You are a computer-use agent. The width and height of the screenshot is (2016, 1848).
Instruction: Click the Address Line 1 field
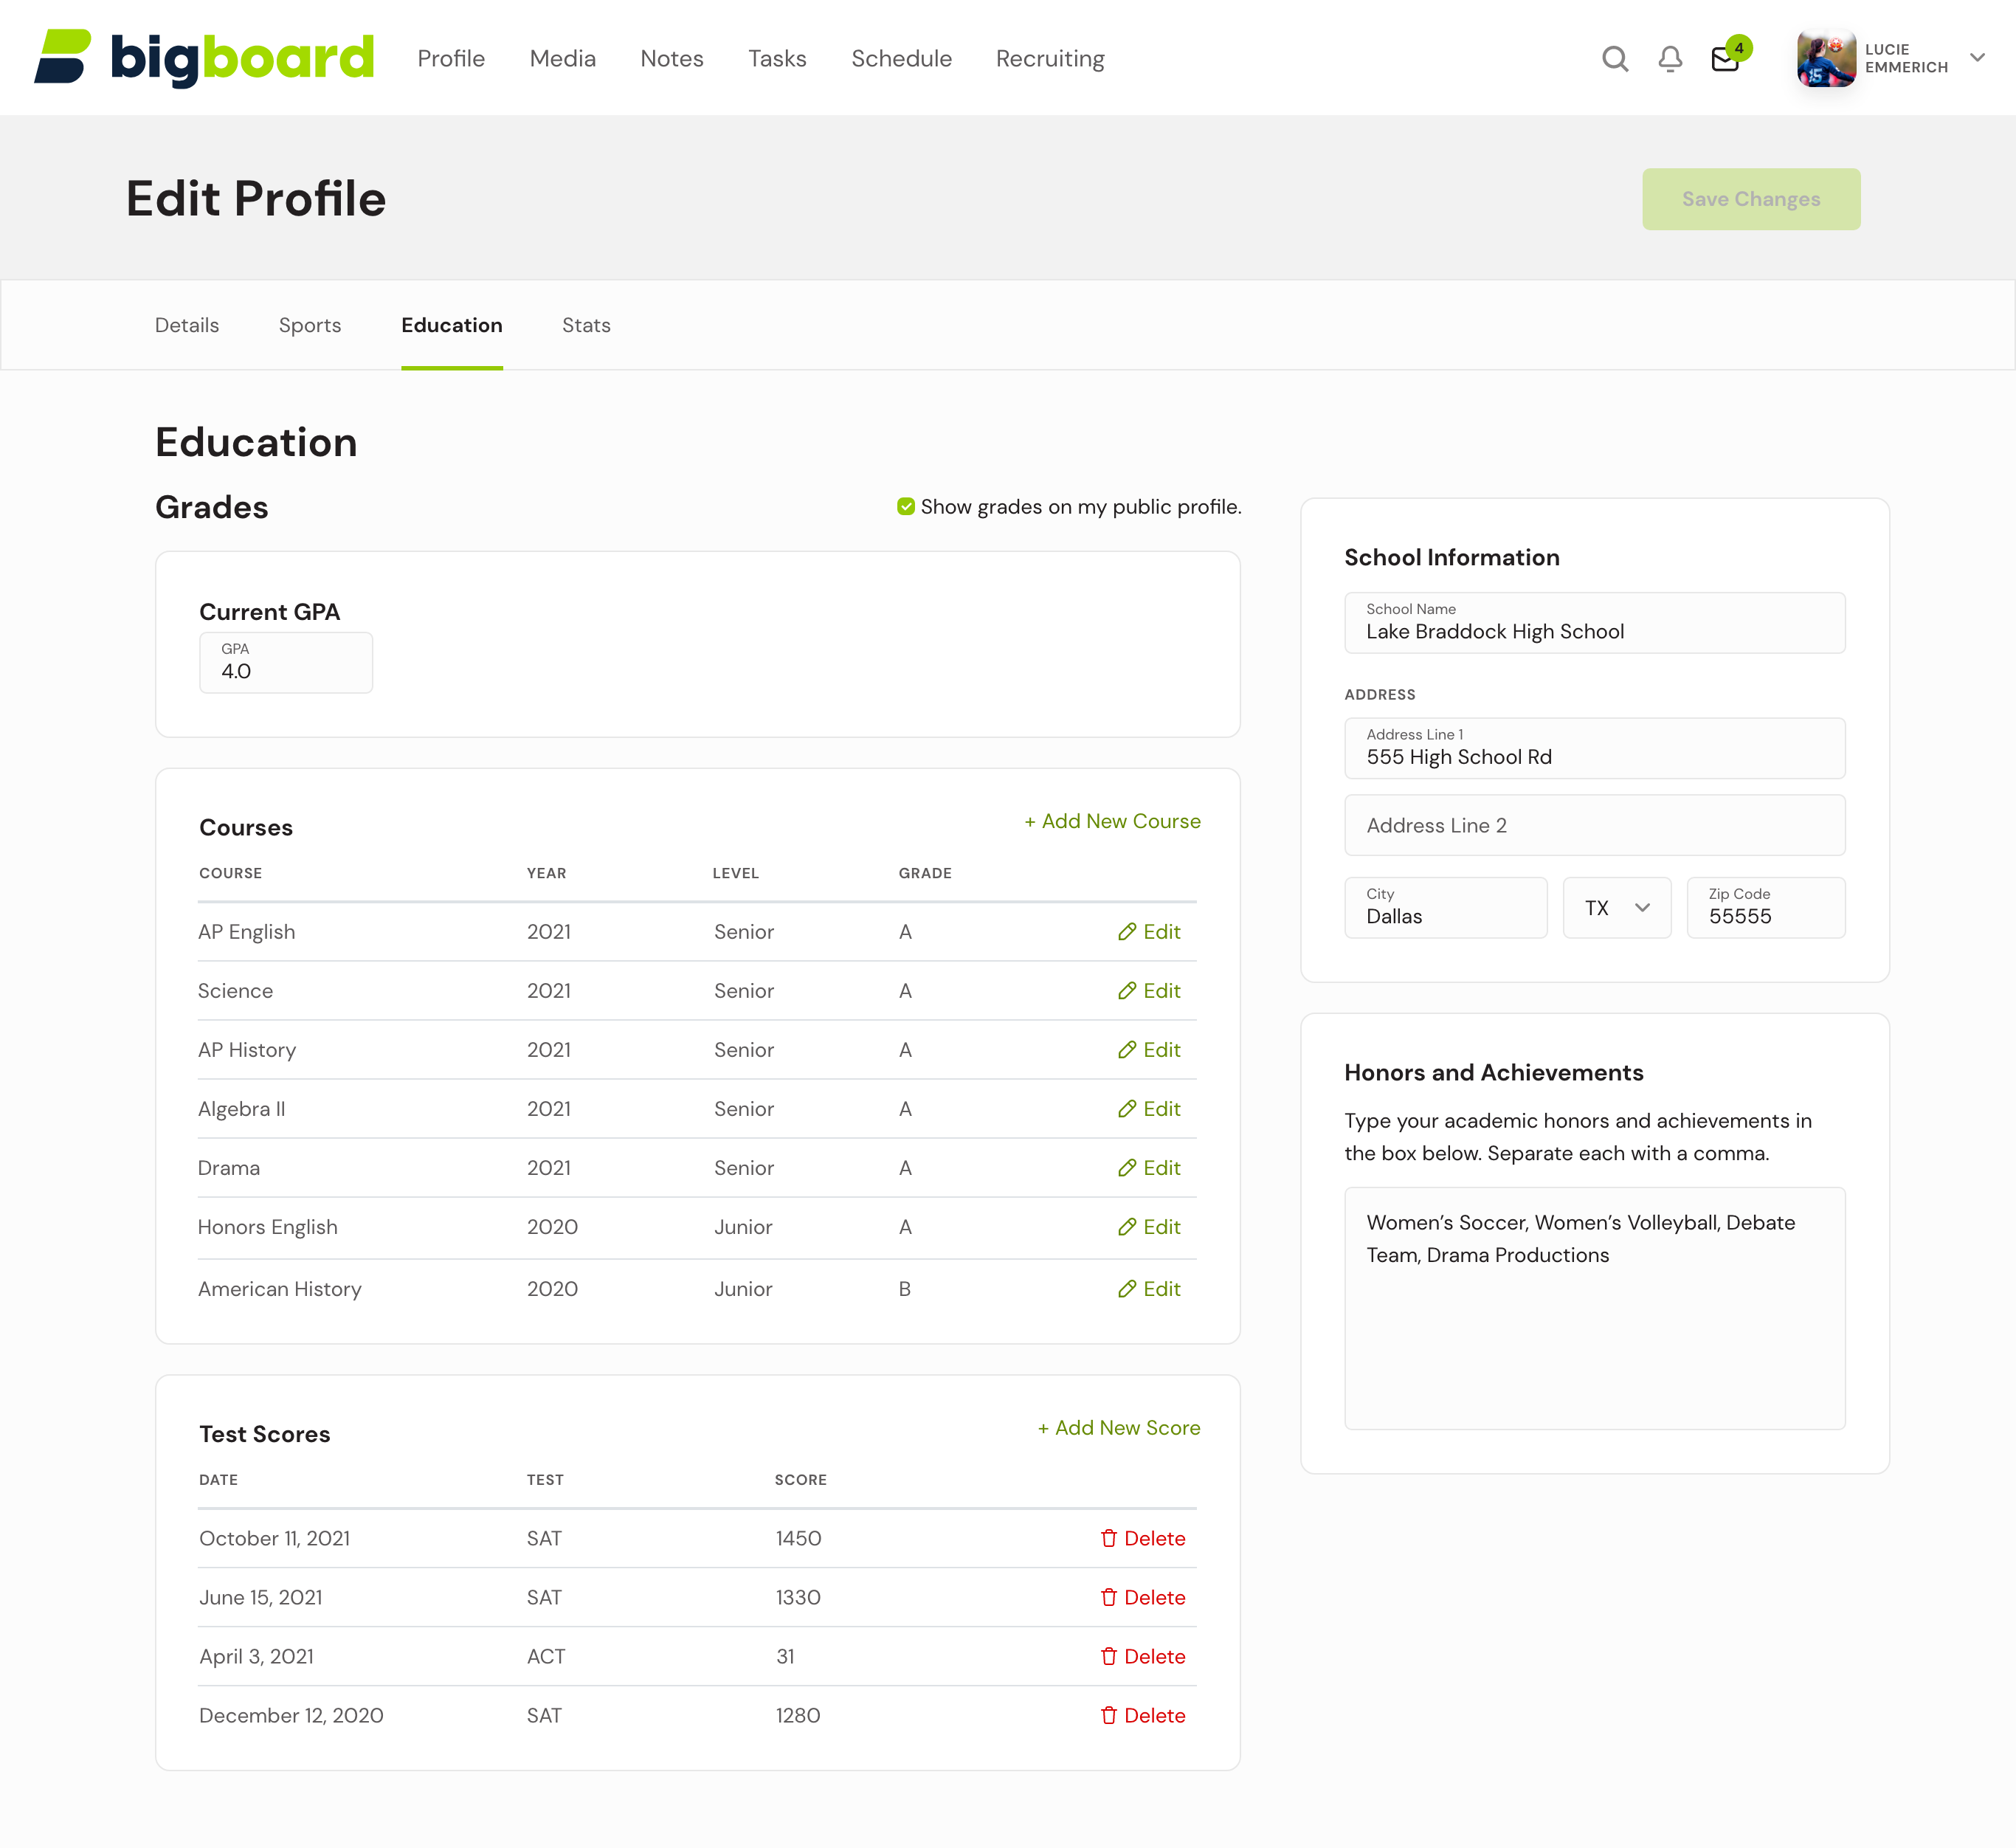[x=1594, y=748]
